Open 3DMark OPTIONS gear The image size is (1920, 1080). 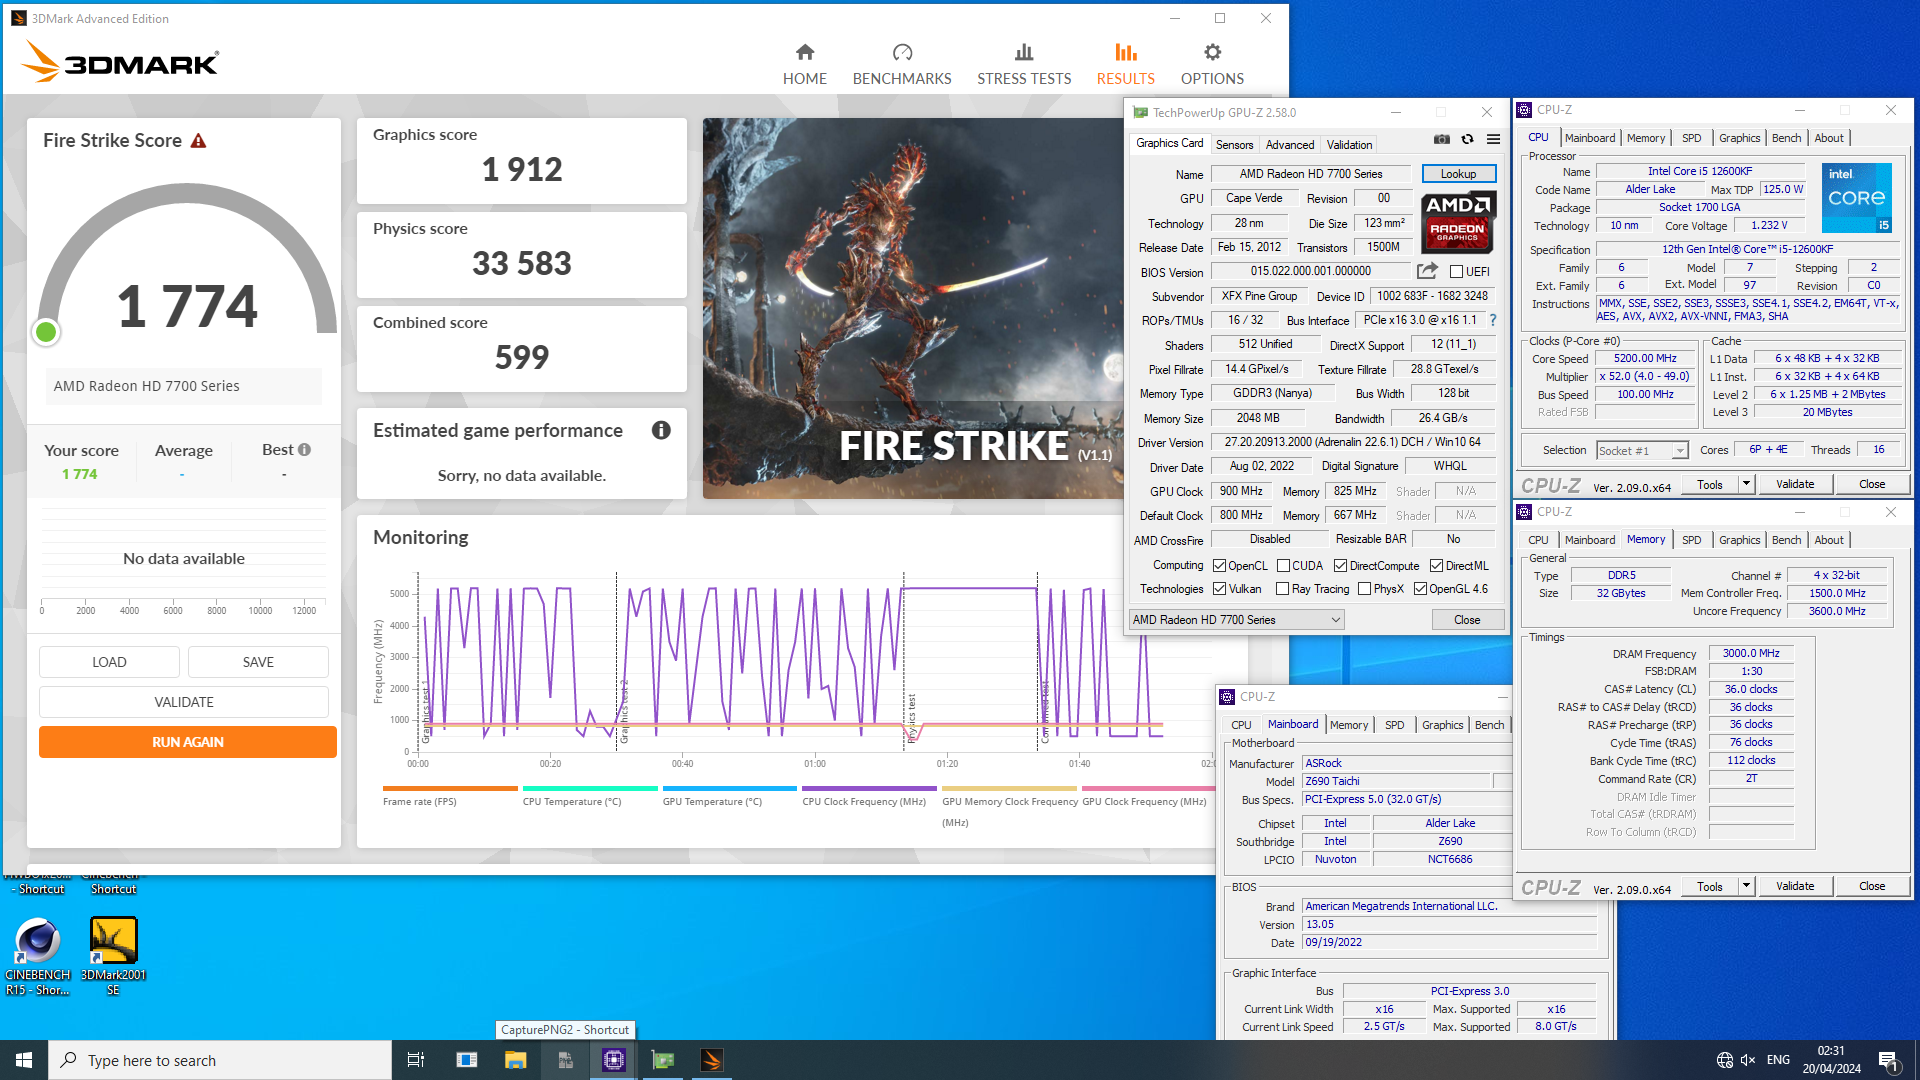point(1212,64)
